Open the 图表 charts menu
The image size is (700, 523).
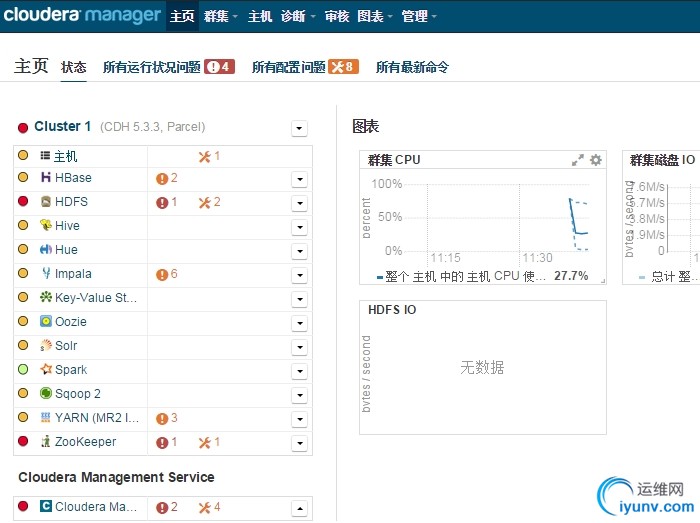(375, 16)
